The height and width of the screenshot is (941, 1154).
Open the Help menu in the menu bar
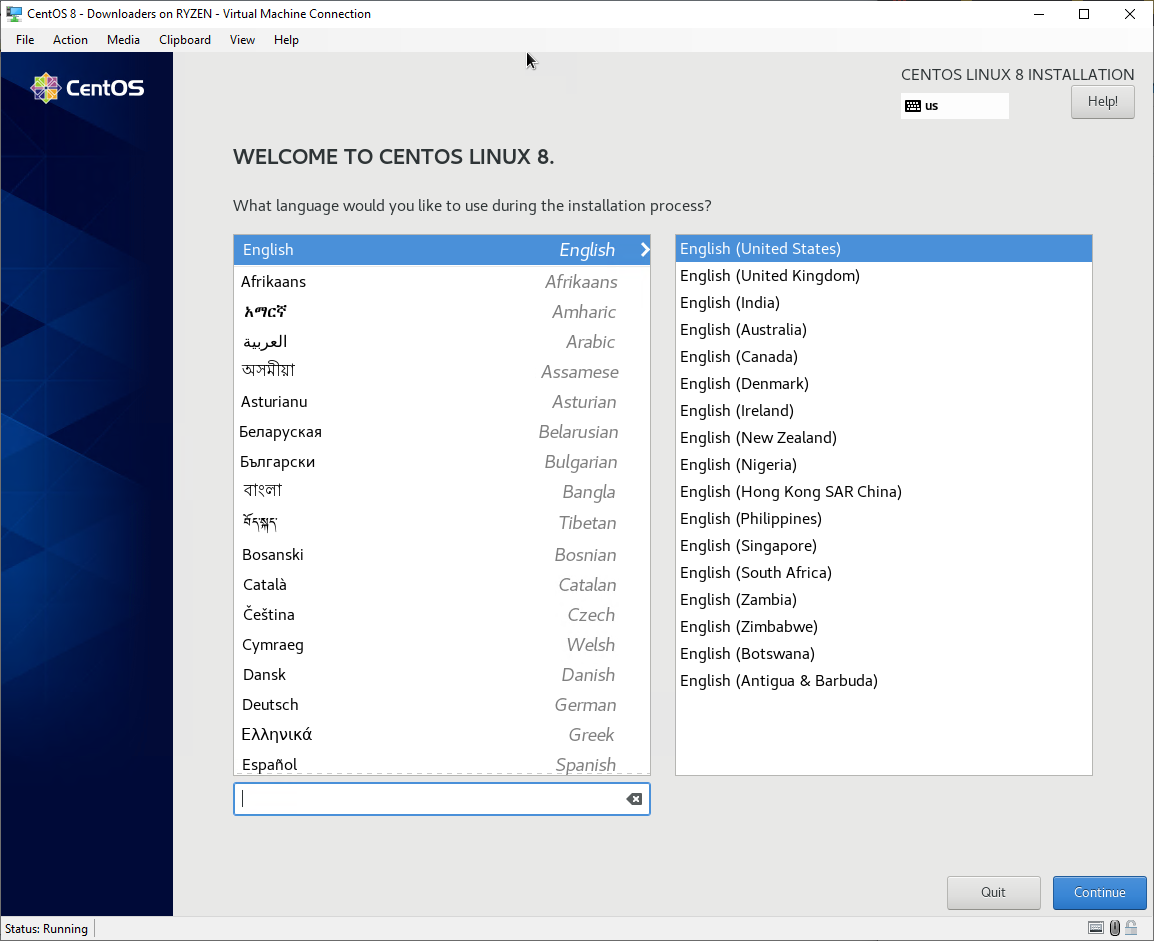coord(286,40)
